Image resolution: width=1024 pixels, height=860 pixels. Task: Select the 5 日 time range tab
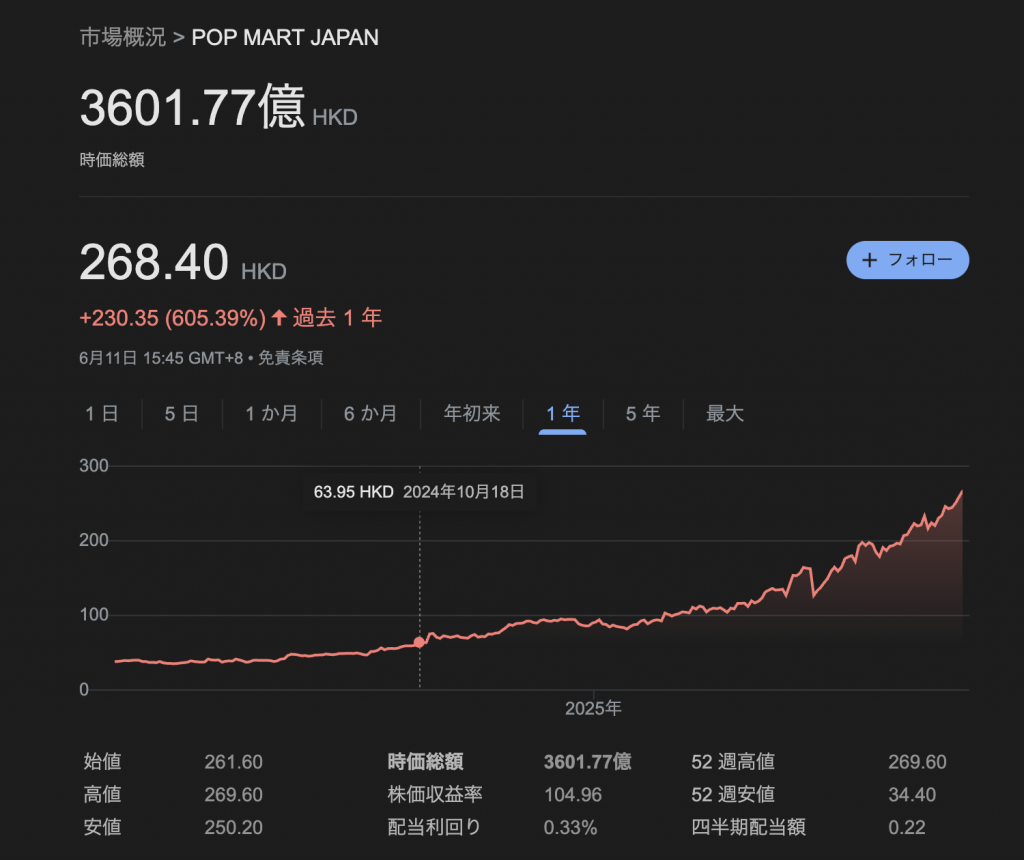pyautogui.click(x=182, y=413)
